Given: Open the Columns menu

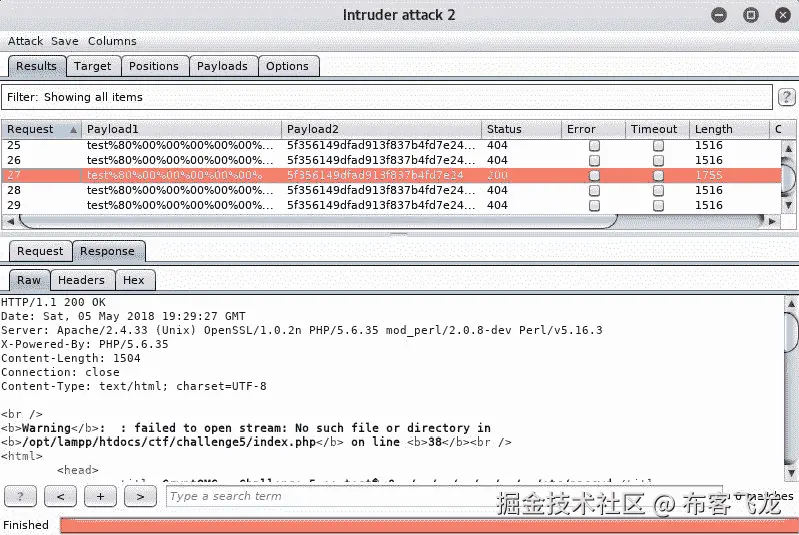Looking at the screenshot, I should pos(112,41).
